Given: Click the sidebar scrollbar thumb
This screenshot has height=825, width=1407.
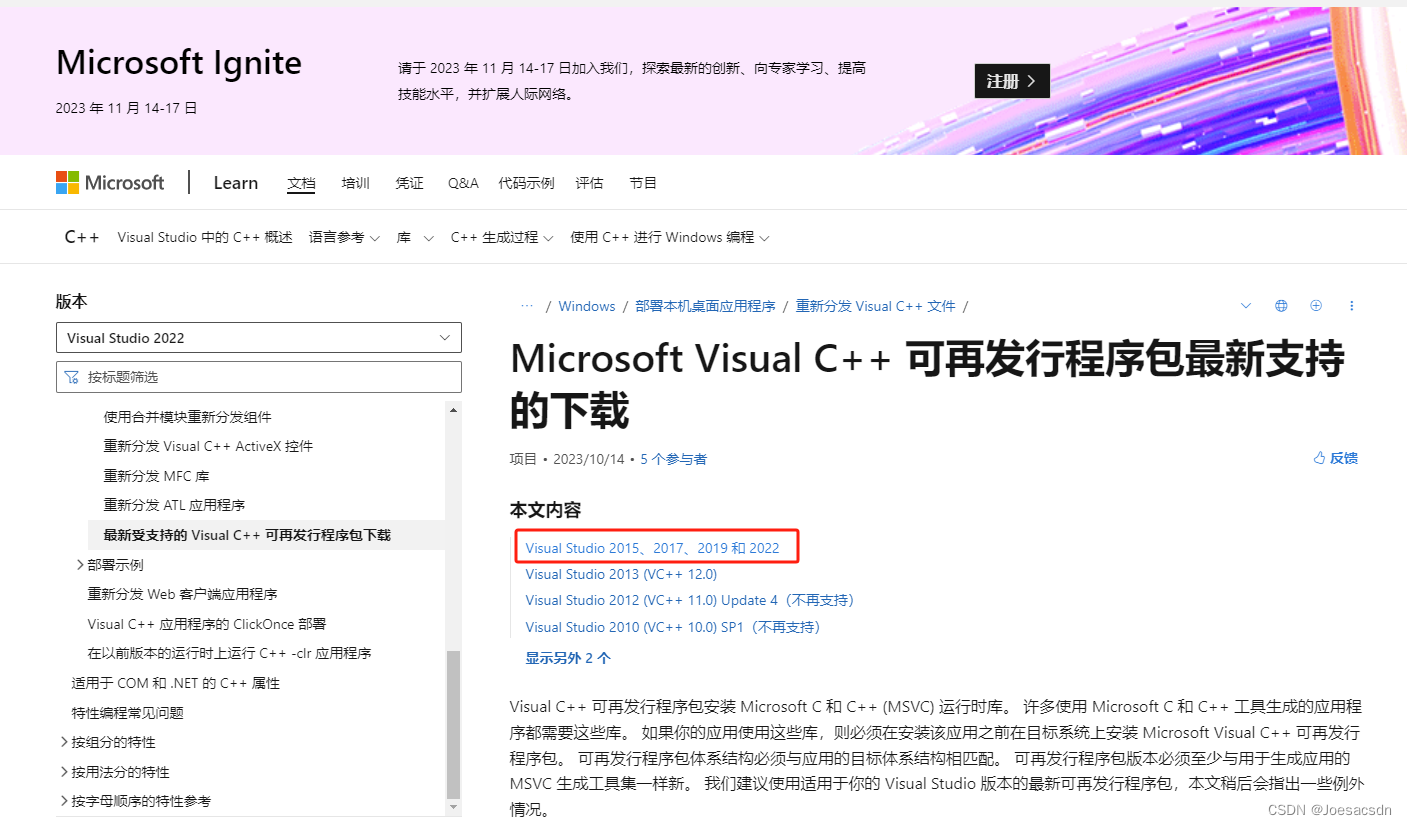Looking at the screenshot, I should click(x=453, y=723).
